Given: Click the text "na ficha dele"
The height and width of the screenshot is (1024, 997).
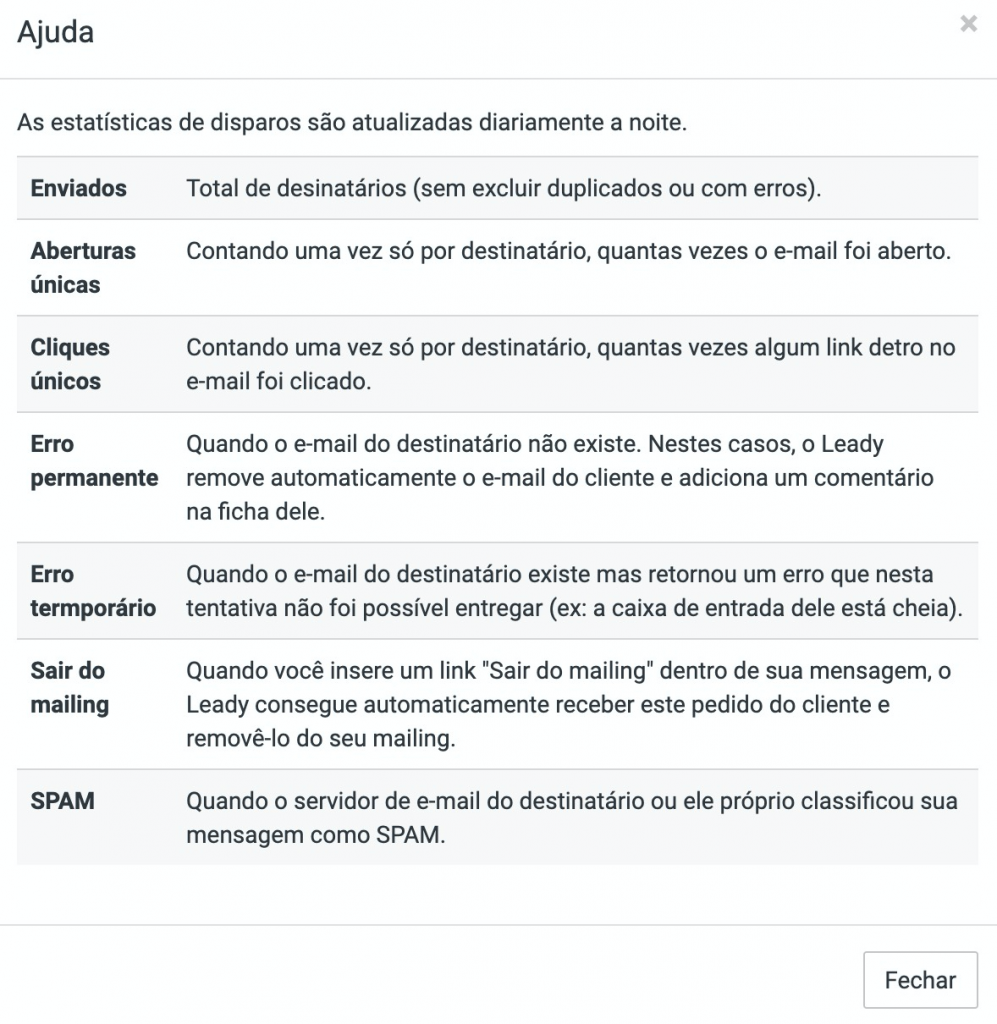Looking at the screenshot, I should coord(255,511).
